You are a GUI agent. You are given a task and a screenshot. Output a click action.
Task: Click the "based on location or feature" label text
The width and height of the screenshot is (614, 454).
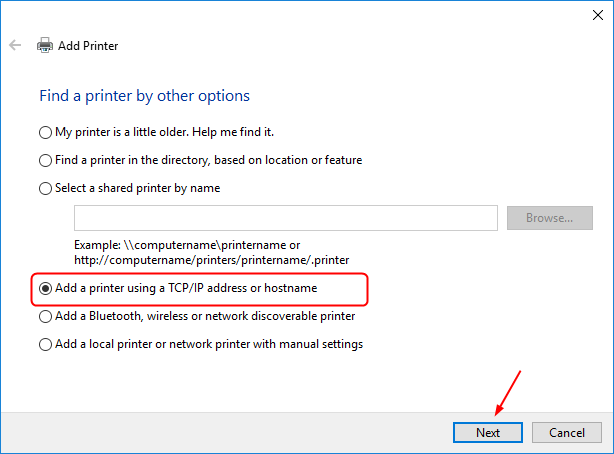point(290,160)
